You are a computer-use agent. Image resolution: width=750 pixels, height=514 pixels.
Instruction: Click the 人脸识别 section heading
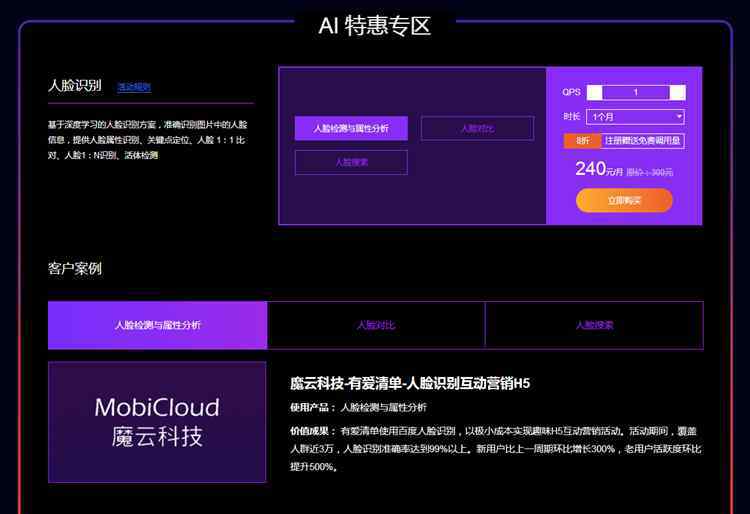[x=75, y=86]
